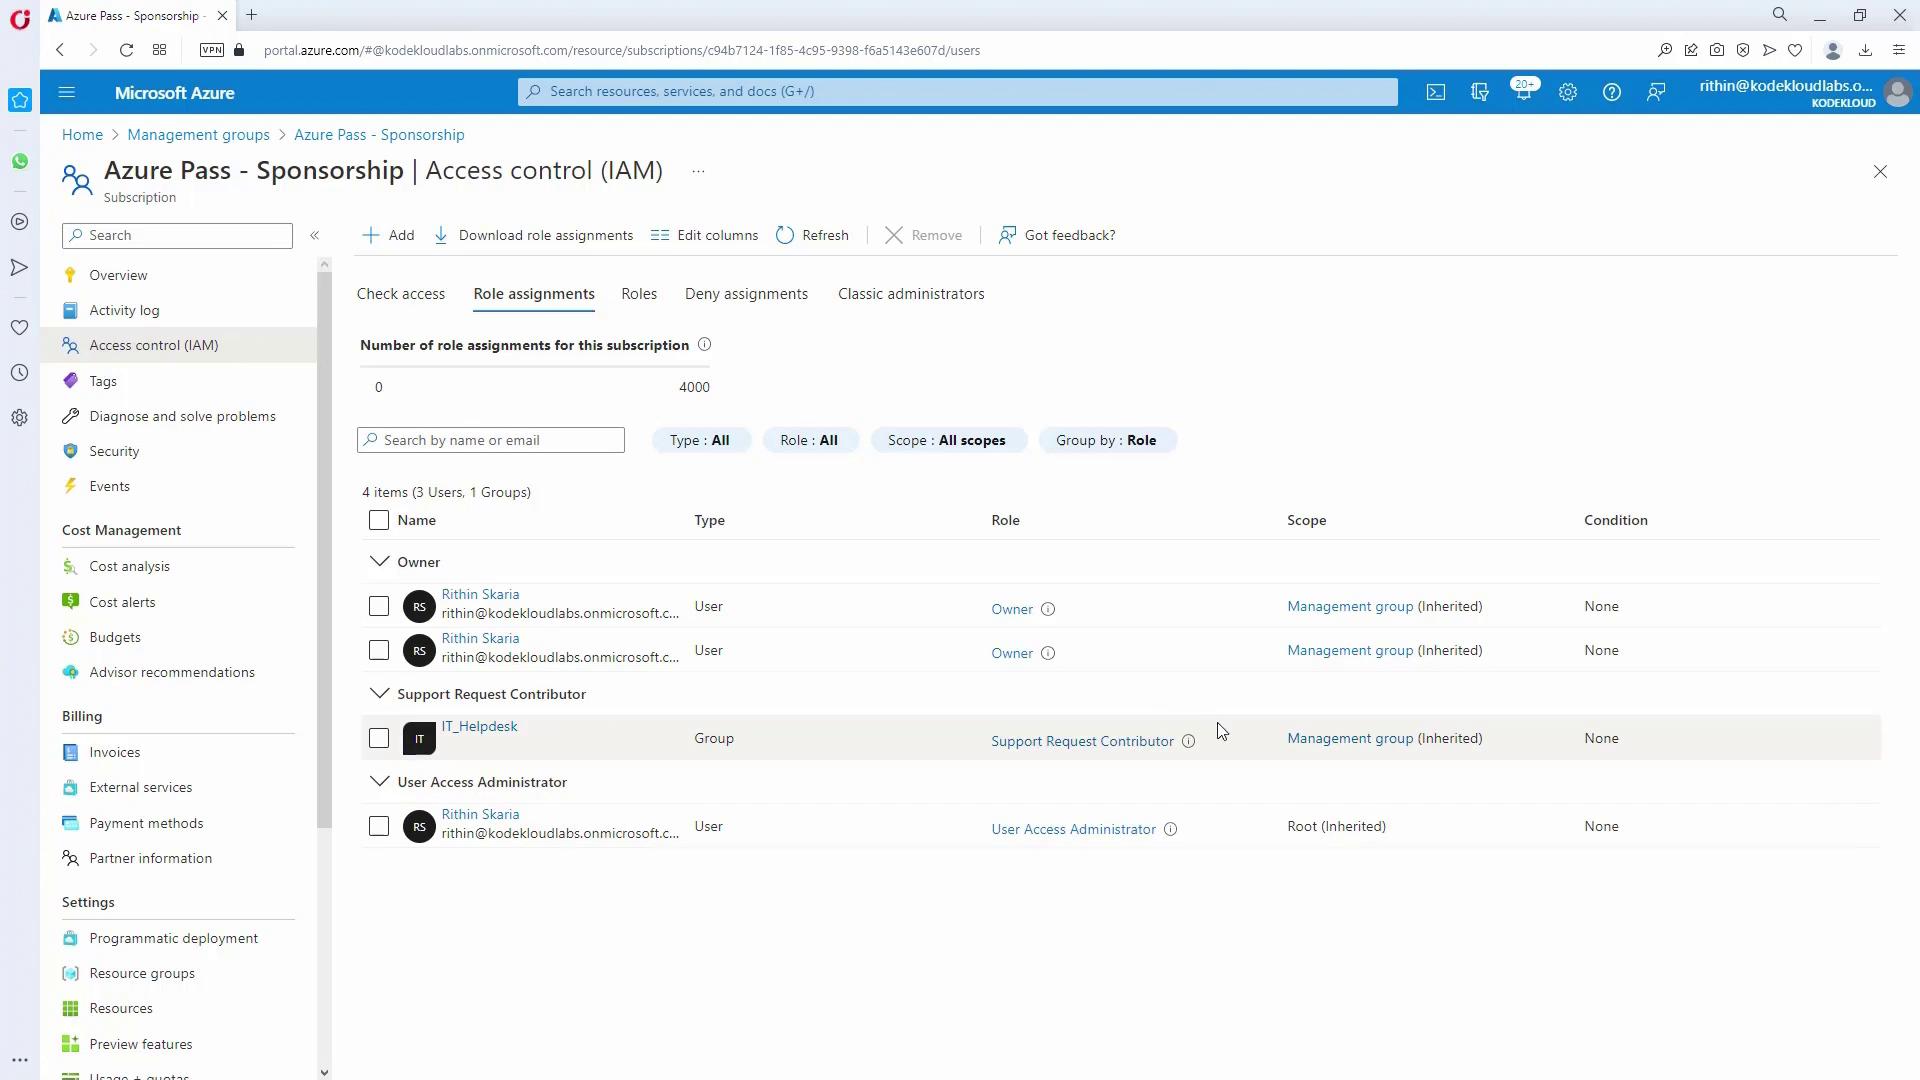This screenshot has width=1920, height=1080.
Task: Select the User Access Administrator row checkbox
Action: (379, 827)
